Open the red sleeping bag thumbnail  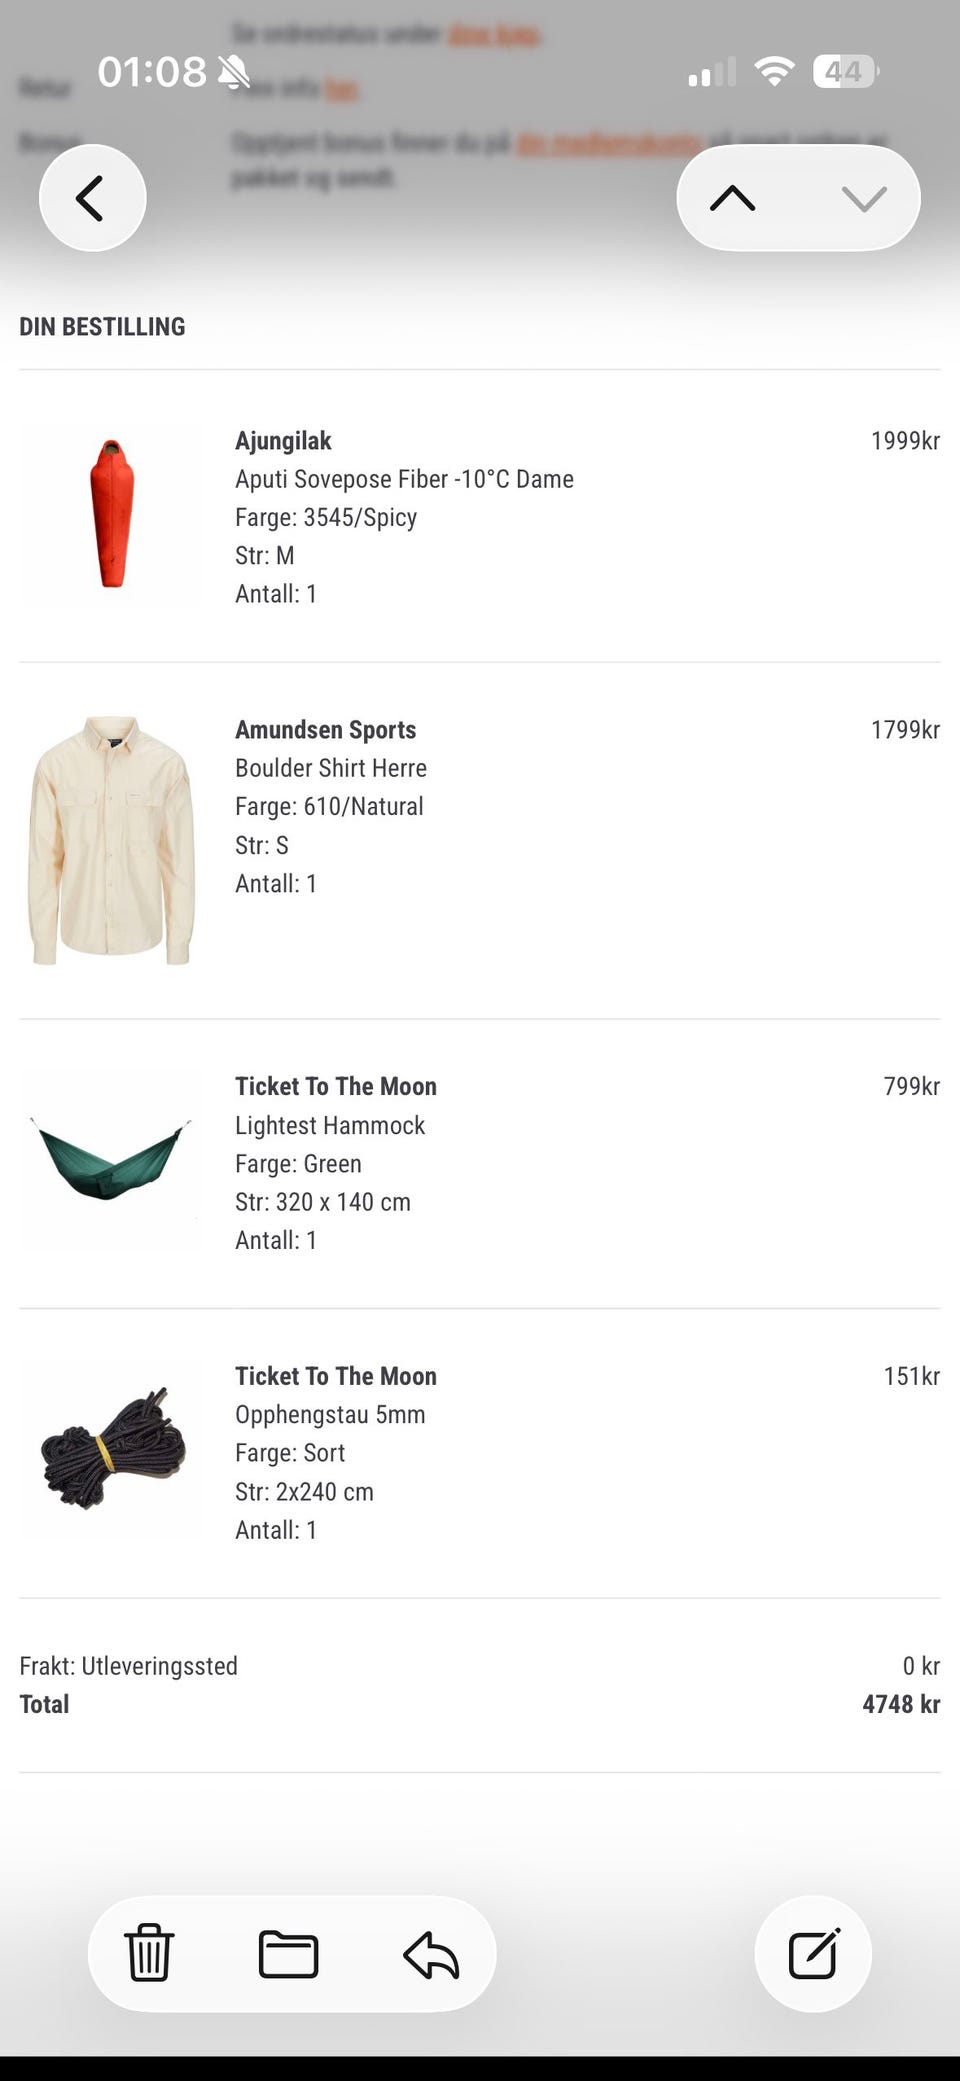111,514
